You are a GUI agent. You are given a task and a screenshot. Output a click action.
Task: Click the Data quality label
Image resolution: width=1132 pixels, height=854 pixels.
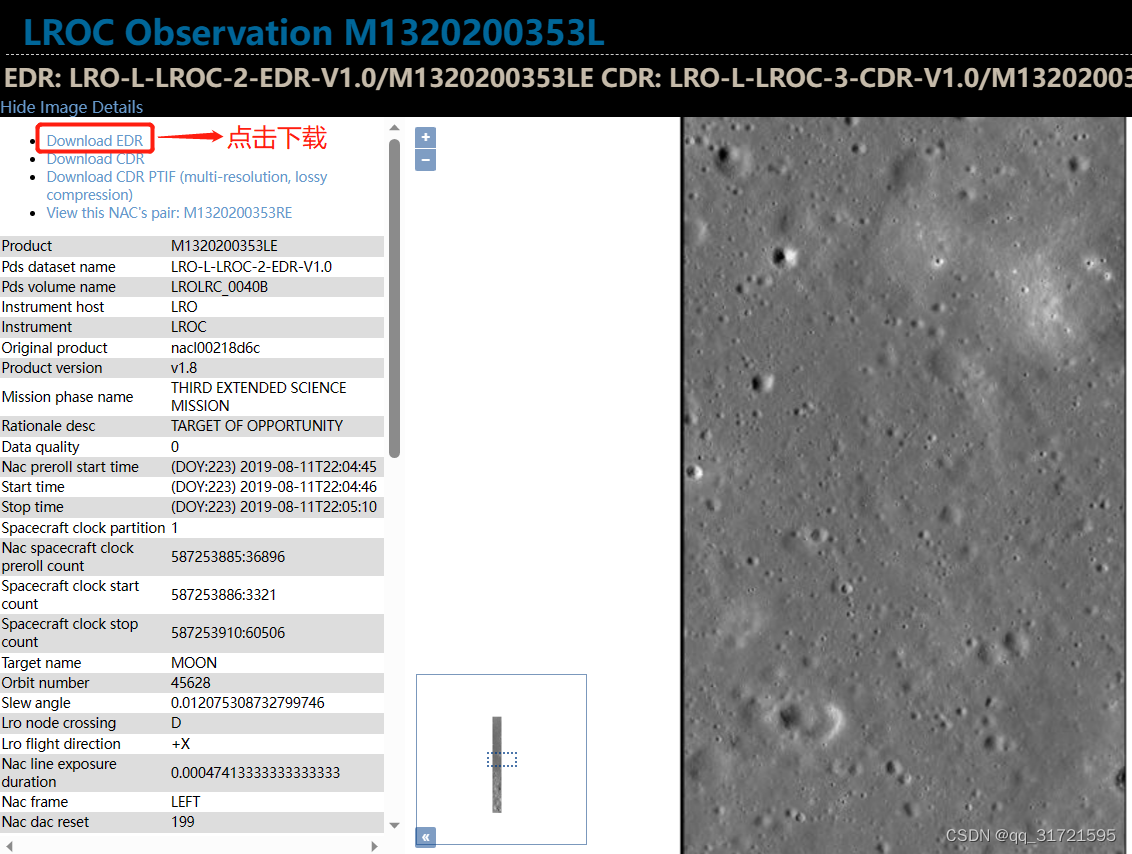tap(40, 447)
